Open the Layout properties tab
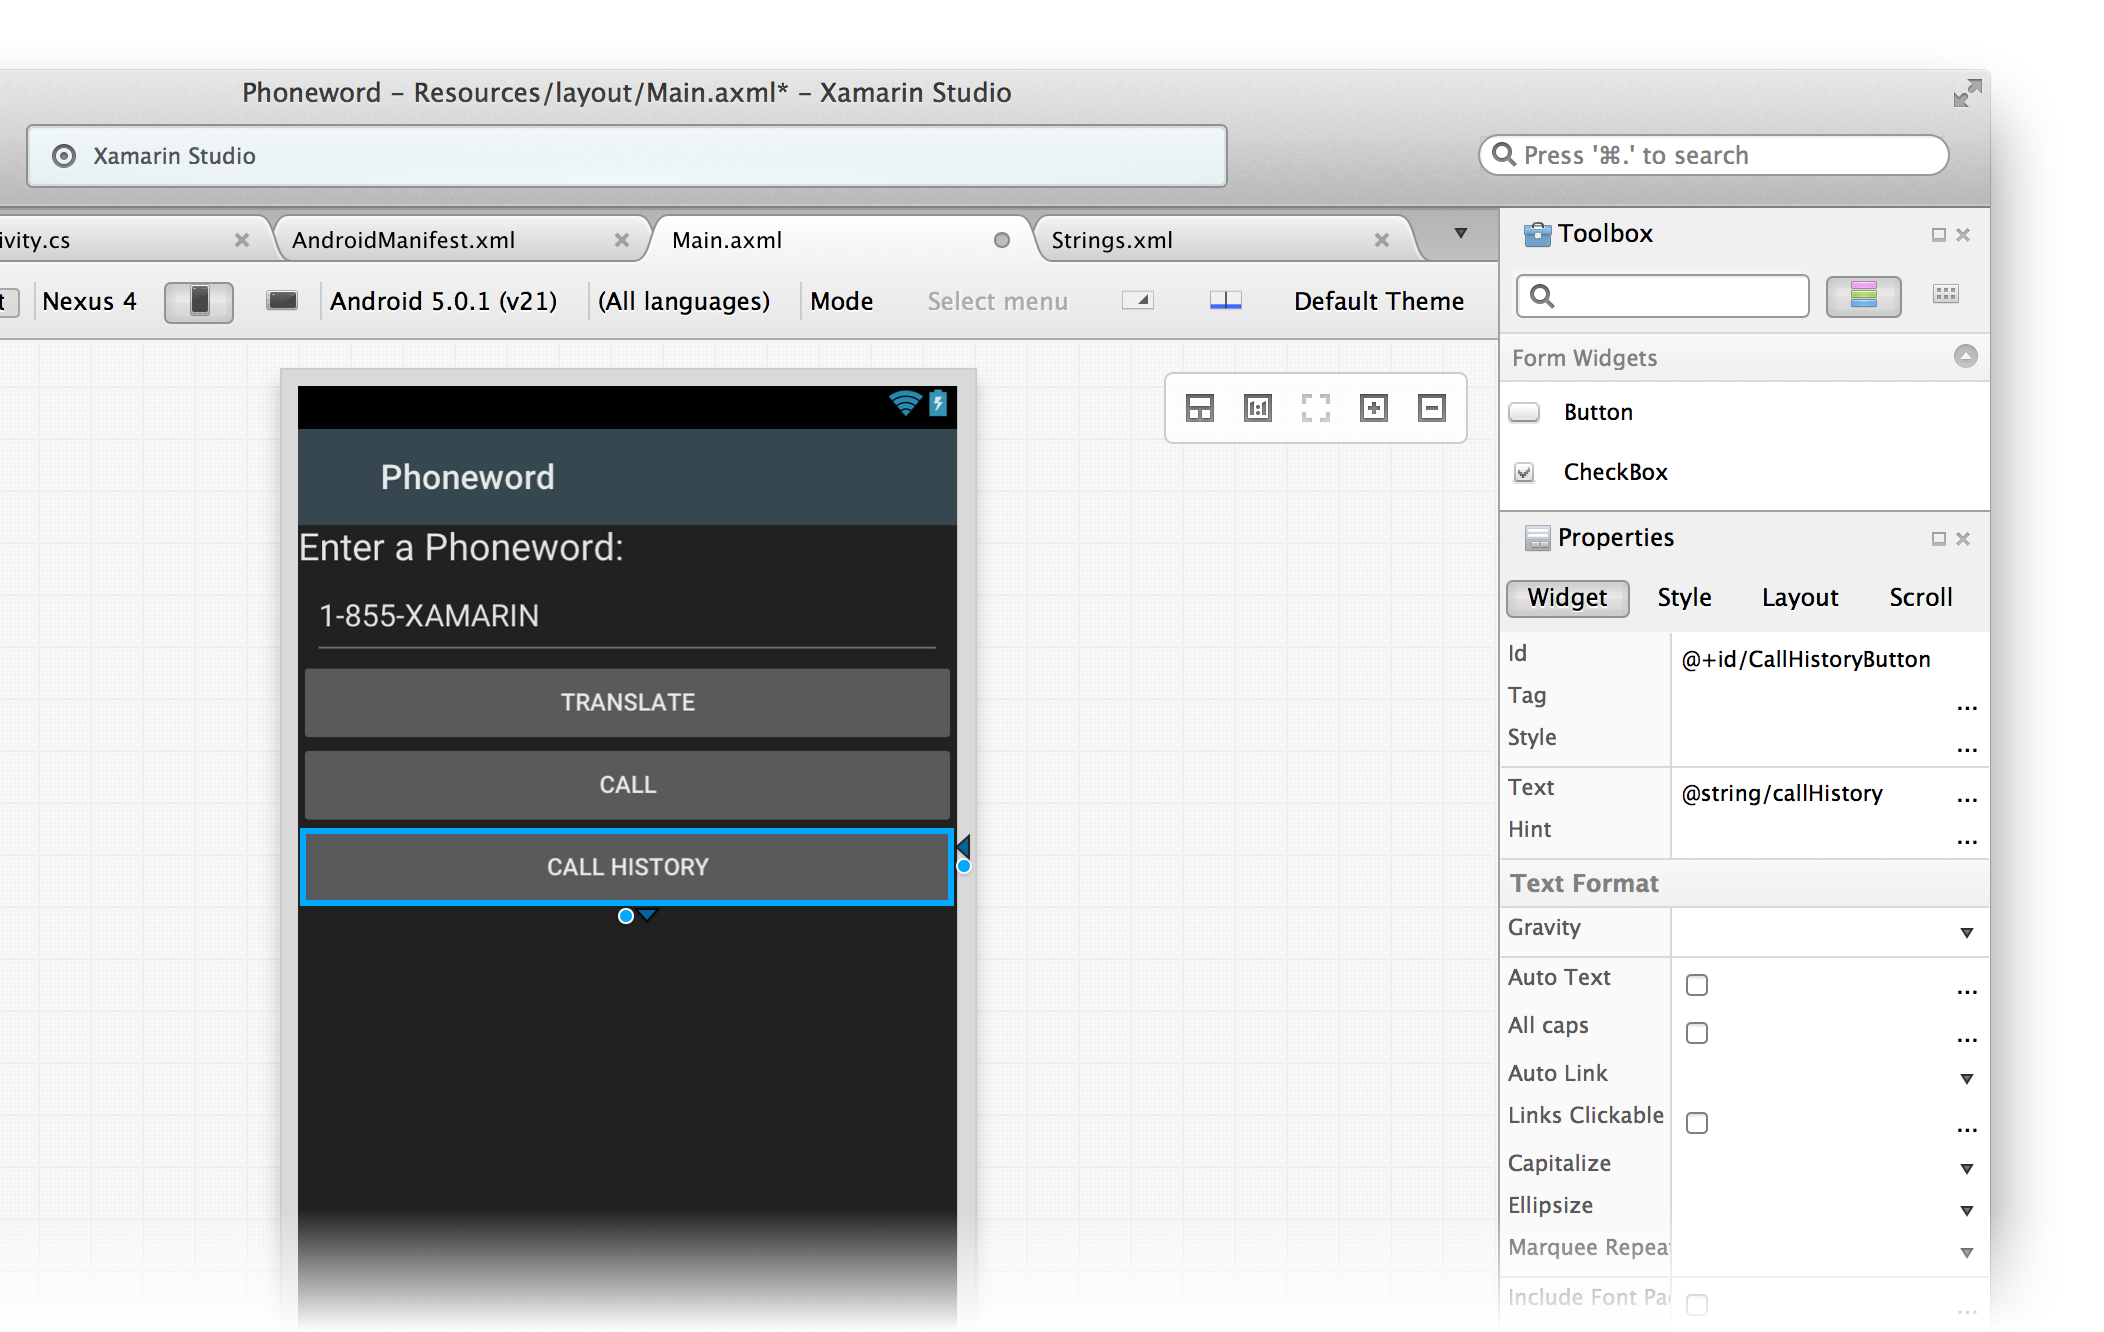2104x1332 pixels. coord(1799,598)
